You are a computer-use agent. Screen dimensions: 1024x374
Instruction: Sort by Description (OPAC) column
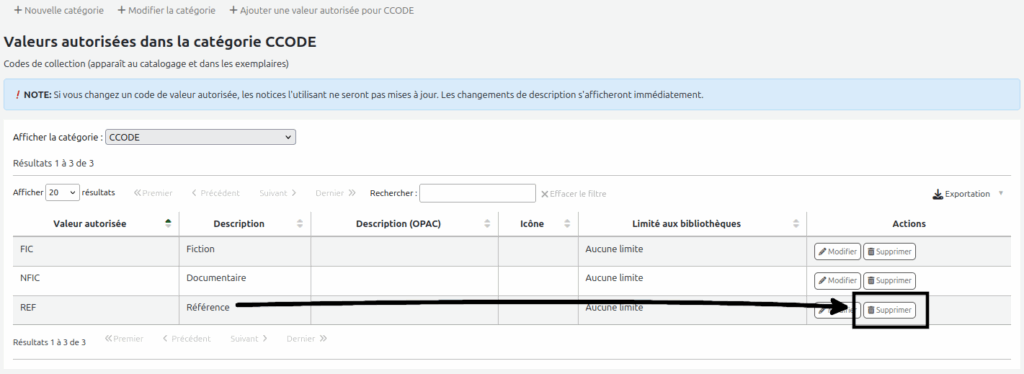(x=404, y=223)
